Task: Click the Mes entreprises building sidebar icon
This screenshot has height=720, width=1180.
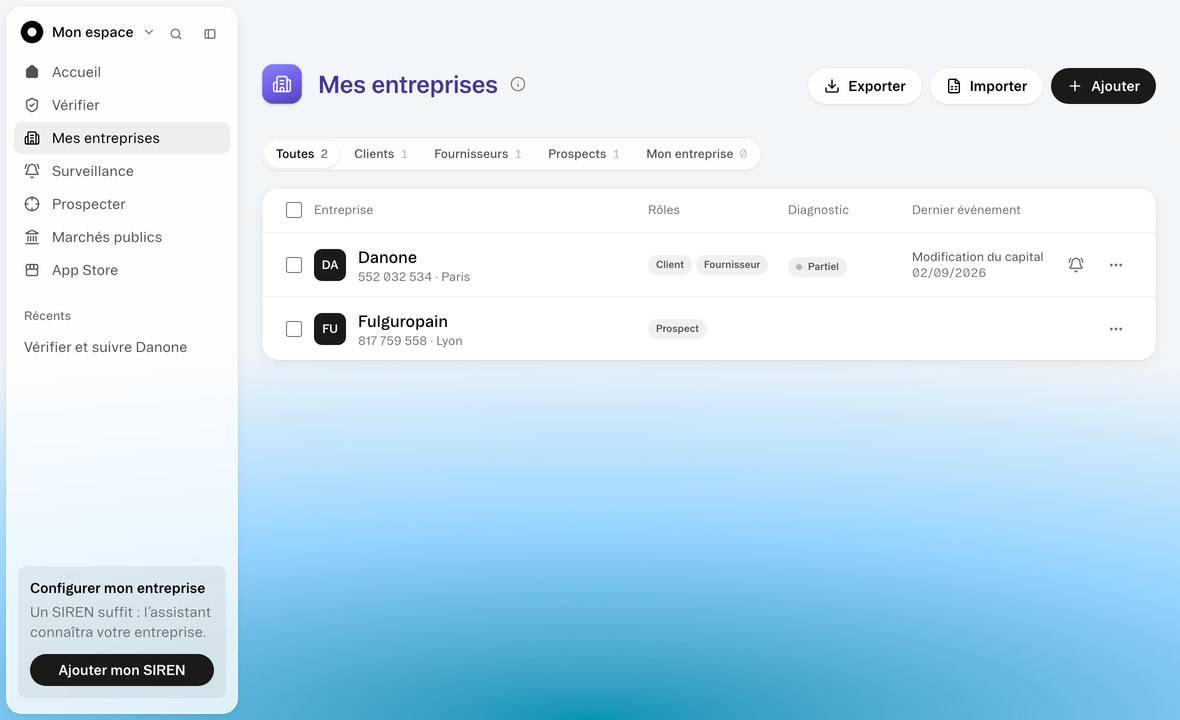Action: (32, 138)
